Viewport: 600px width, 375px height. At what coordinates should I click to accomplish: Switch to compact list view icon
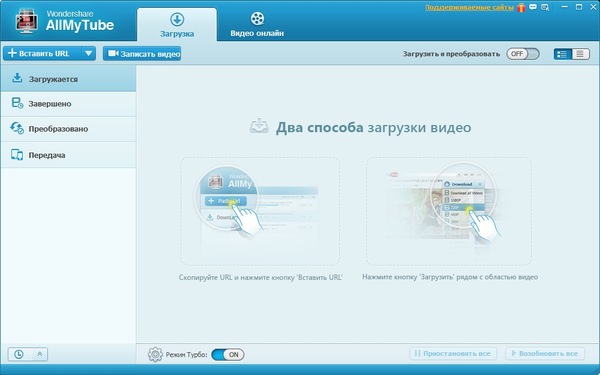pos(580,54)
